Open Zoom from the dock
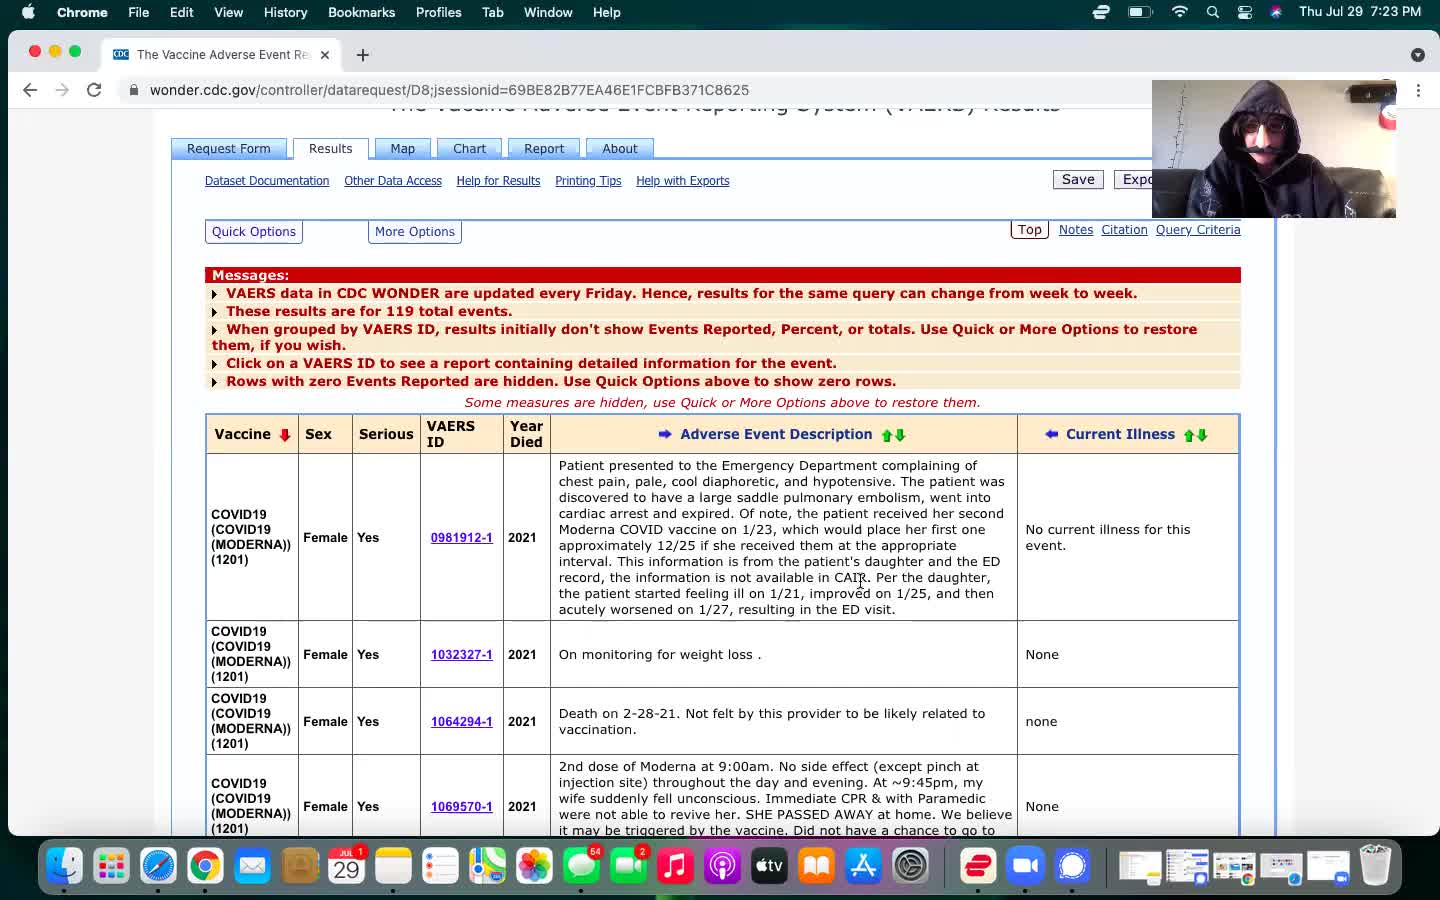Screen dimensions: 1440x900 (1025, 866)
